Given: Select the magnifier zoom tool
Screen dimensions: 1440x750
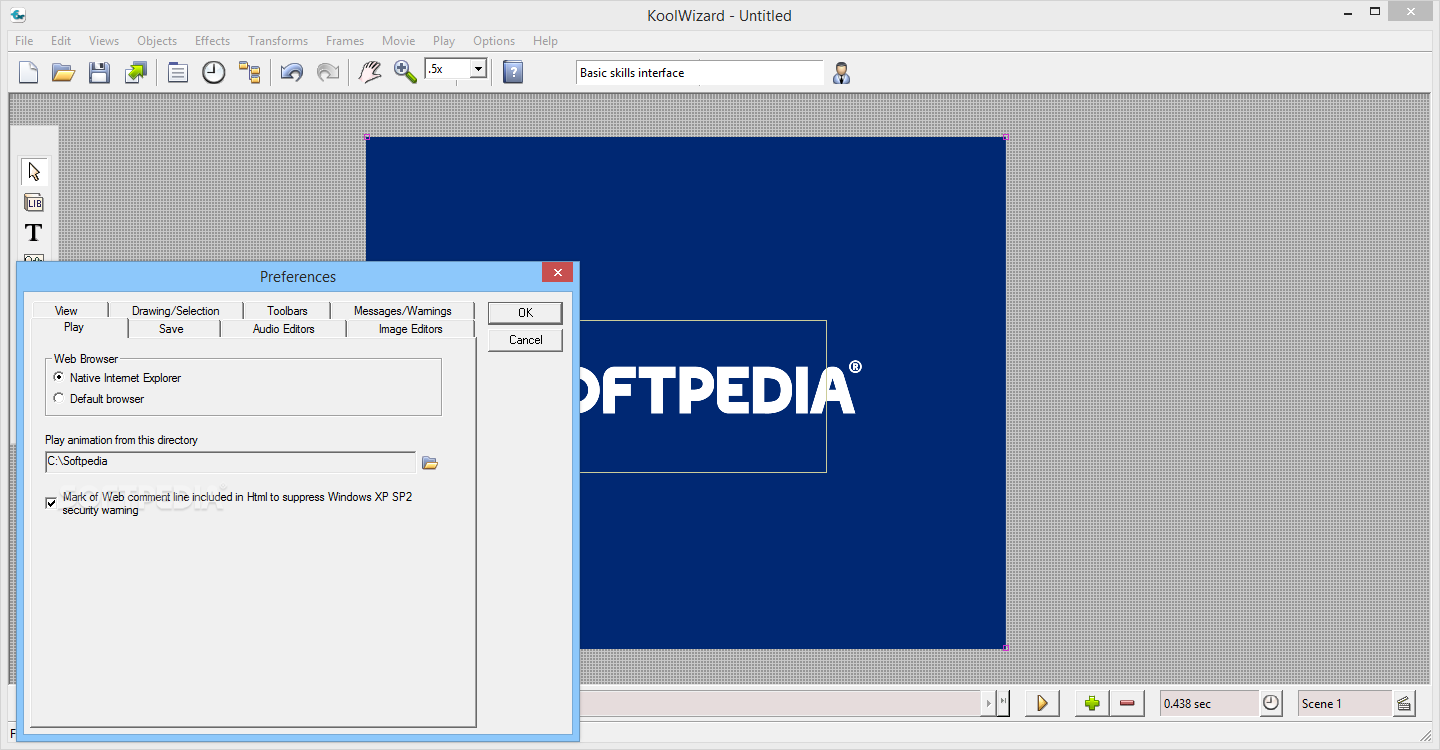Looking at the screenshot, I should [x=405, y=72].
